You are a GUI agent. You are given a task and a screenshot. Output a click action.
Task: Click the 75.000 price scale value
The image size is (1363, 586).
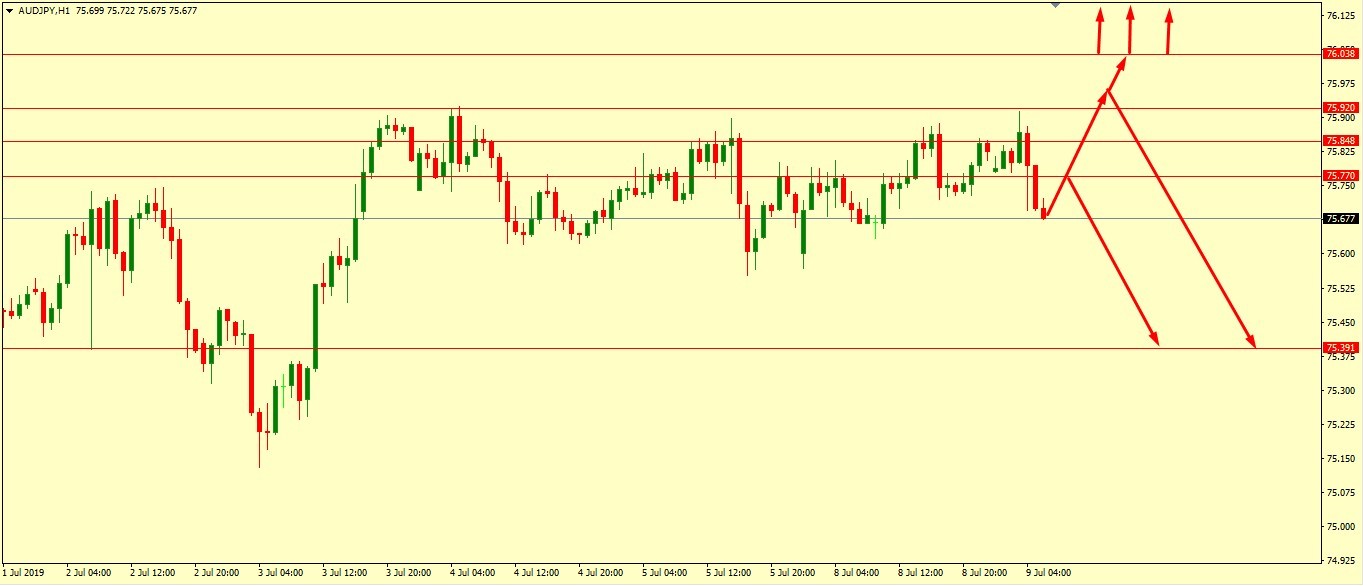tap(1340, 527)
